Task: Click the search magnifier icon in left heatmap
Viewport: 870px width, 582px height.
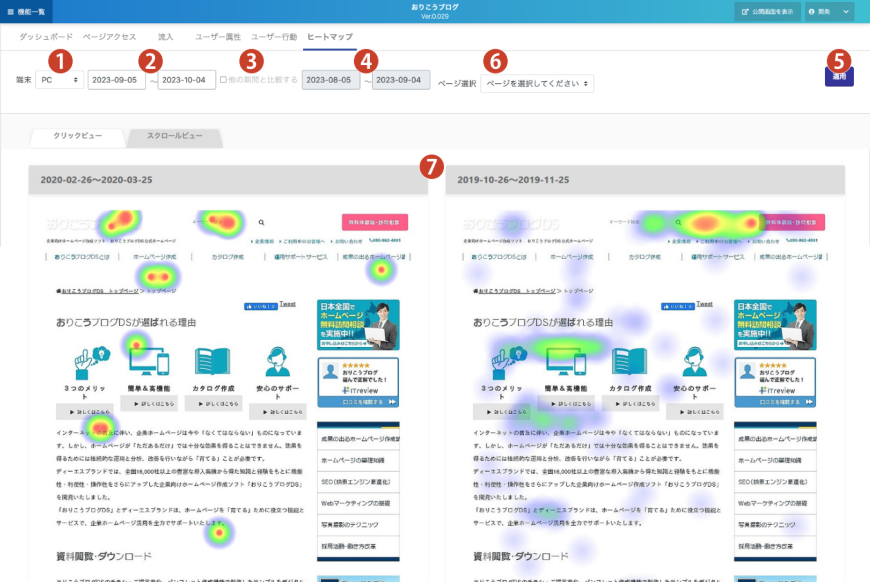Action: [x=261, y=223]
